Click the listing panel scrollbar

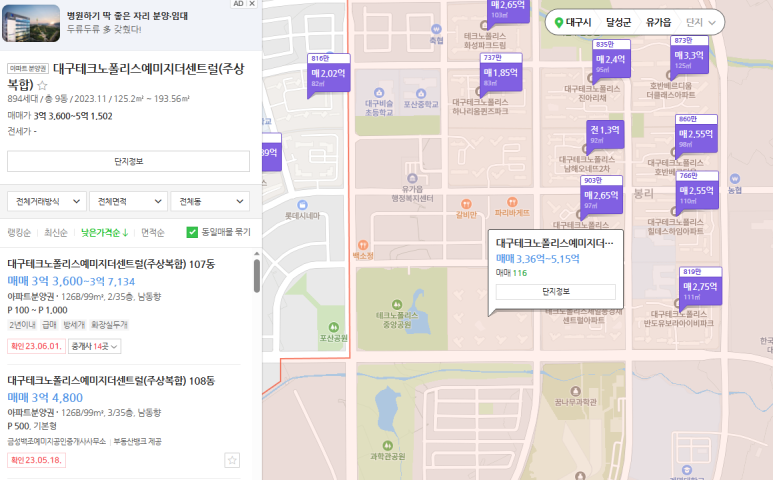(256, 275)
